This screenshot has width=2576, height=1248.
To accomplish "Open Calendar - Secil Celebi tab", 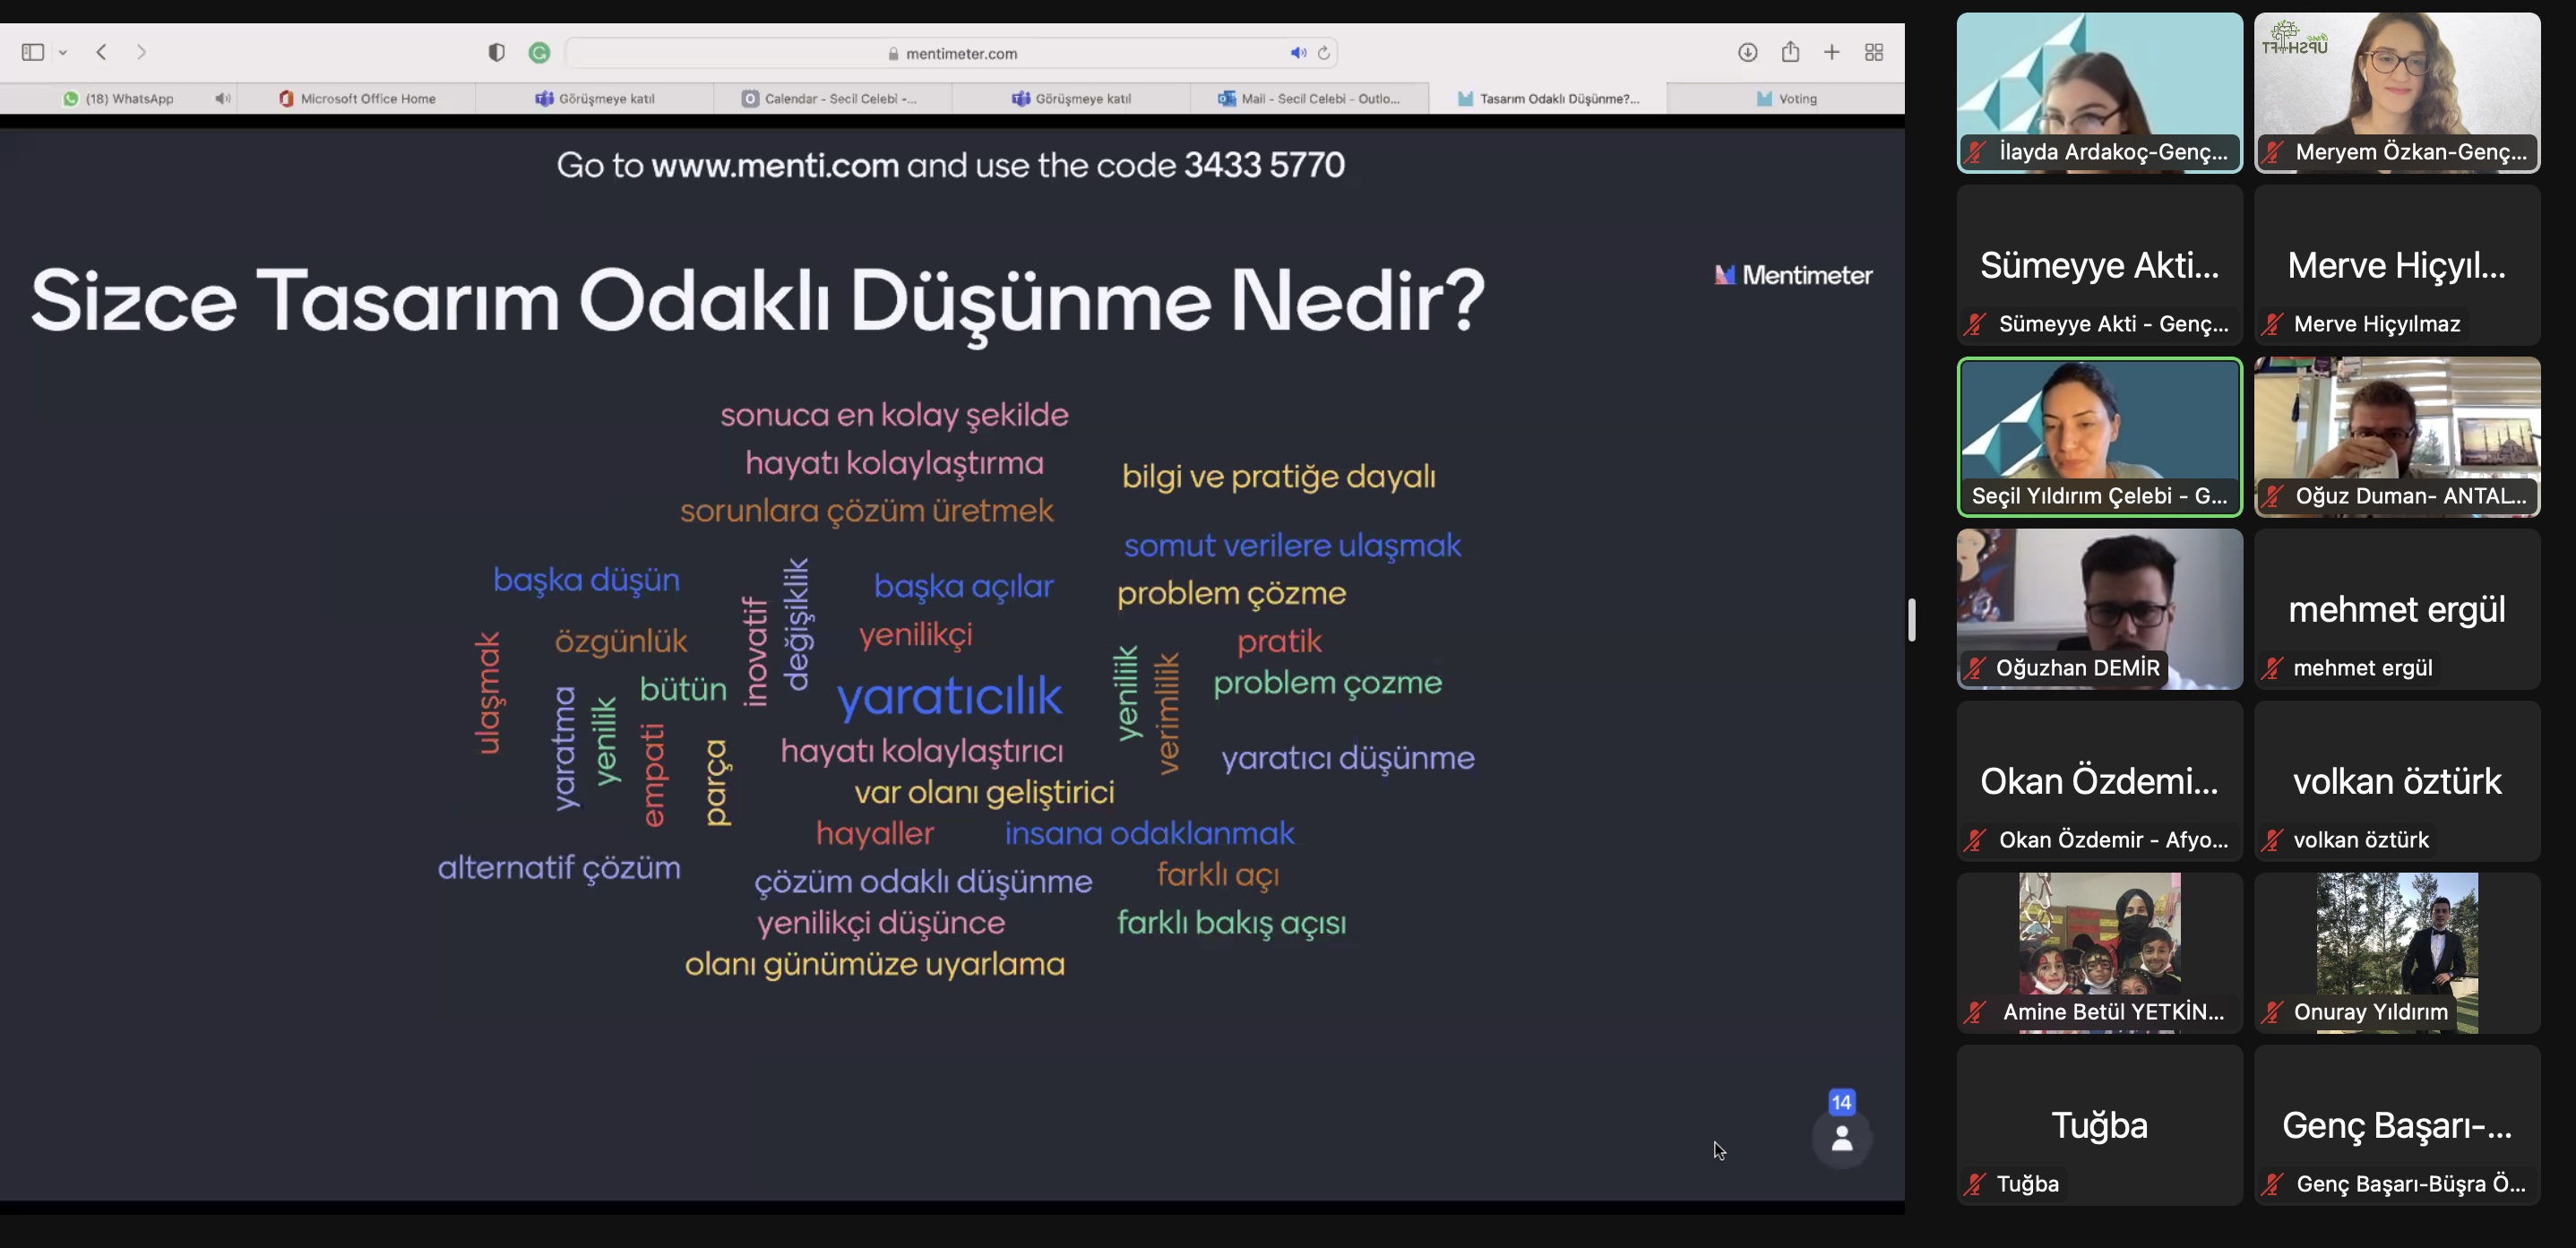I will pos(830,98).
